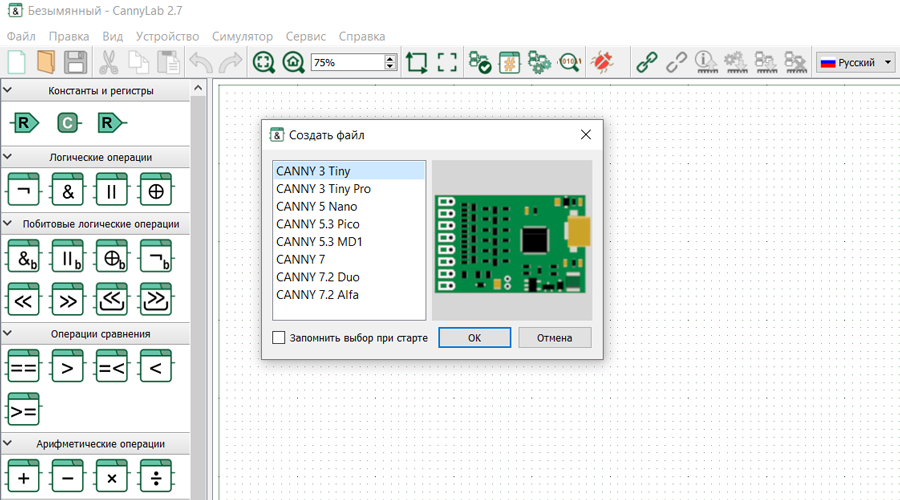Collapse the 'Логические операции' section
The image size is (900, 500).
8,156
